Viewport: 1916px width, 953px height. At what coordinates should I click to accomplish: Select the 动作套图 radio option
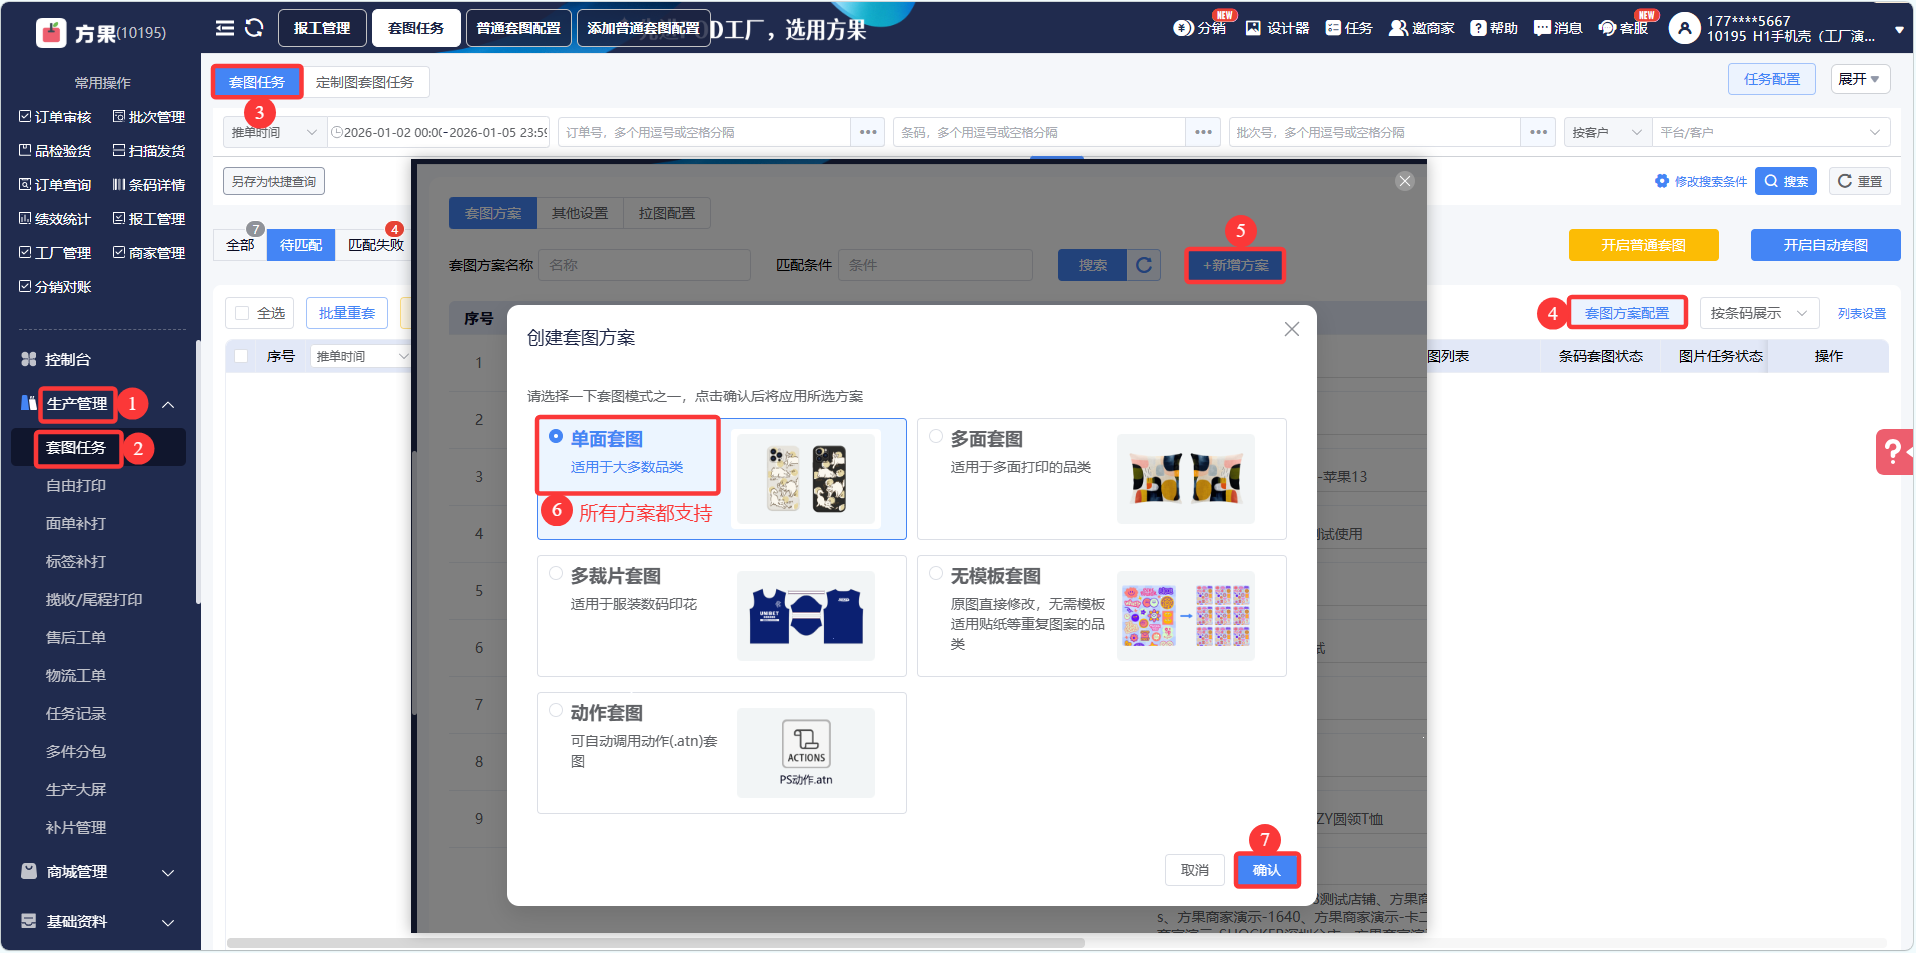point(556,710)
